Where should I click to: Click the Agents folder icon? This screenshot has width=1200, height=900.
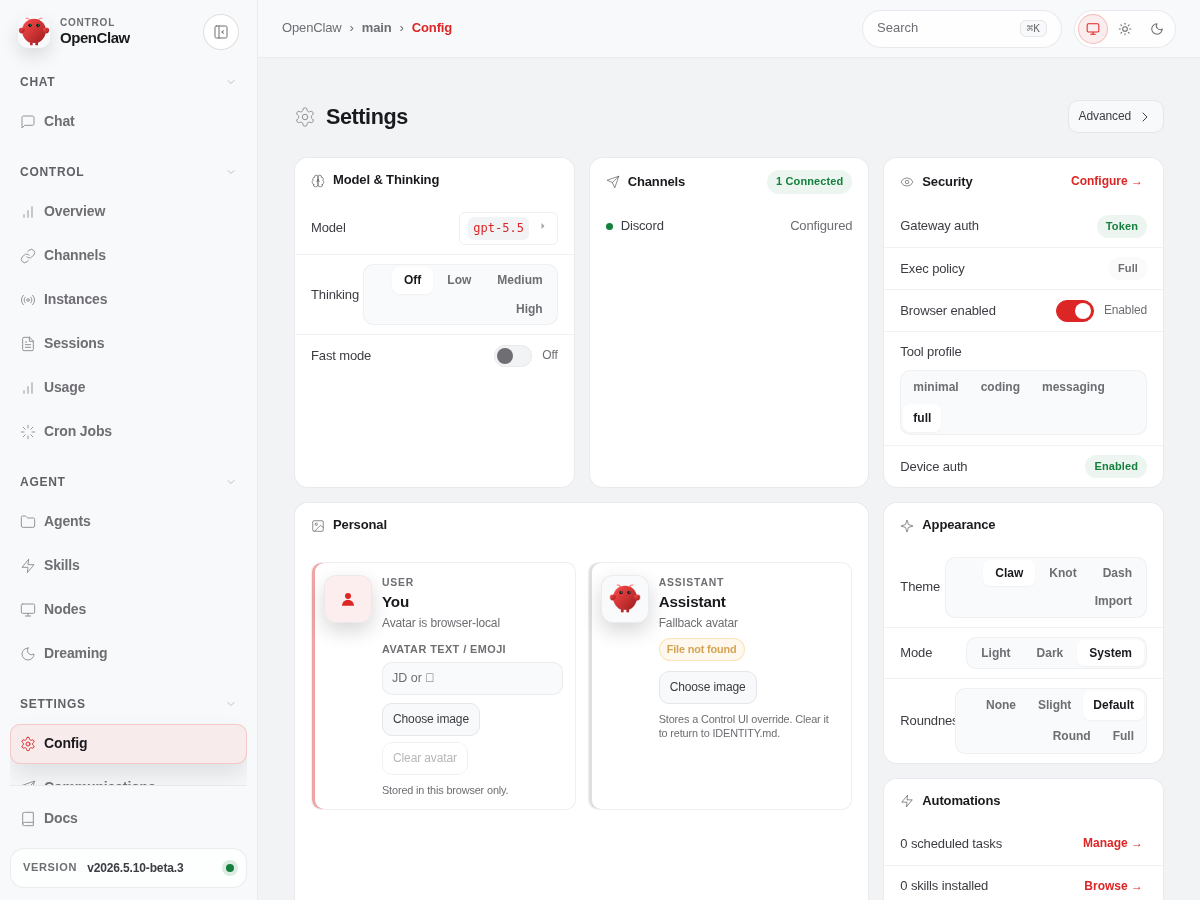click(x=28, y=522)
